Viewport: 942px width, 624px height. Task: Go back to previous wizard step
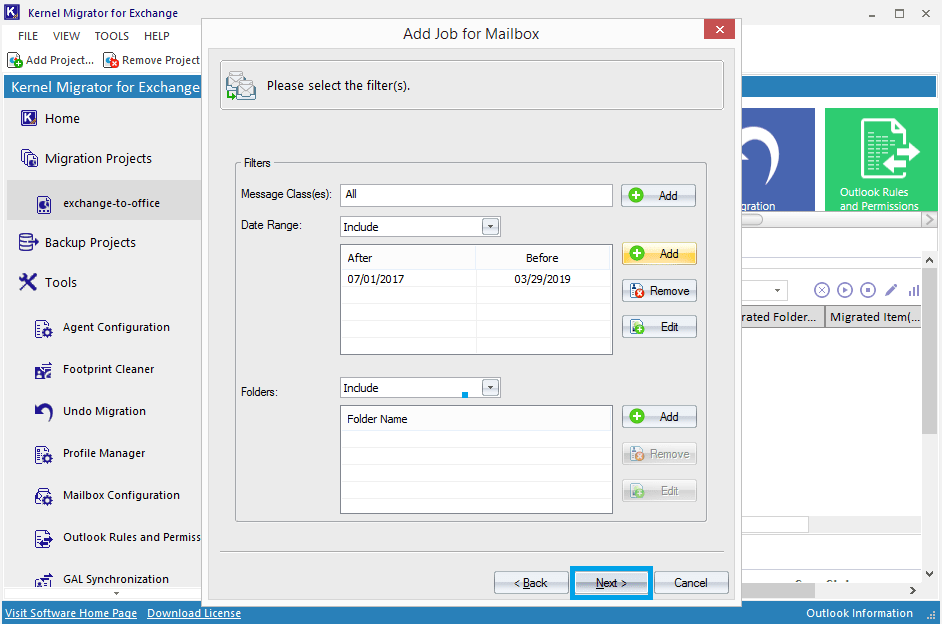click(531, 583)
